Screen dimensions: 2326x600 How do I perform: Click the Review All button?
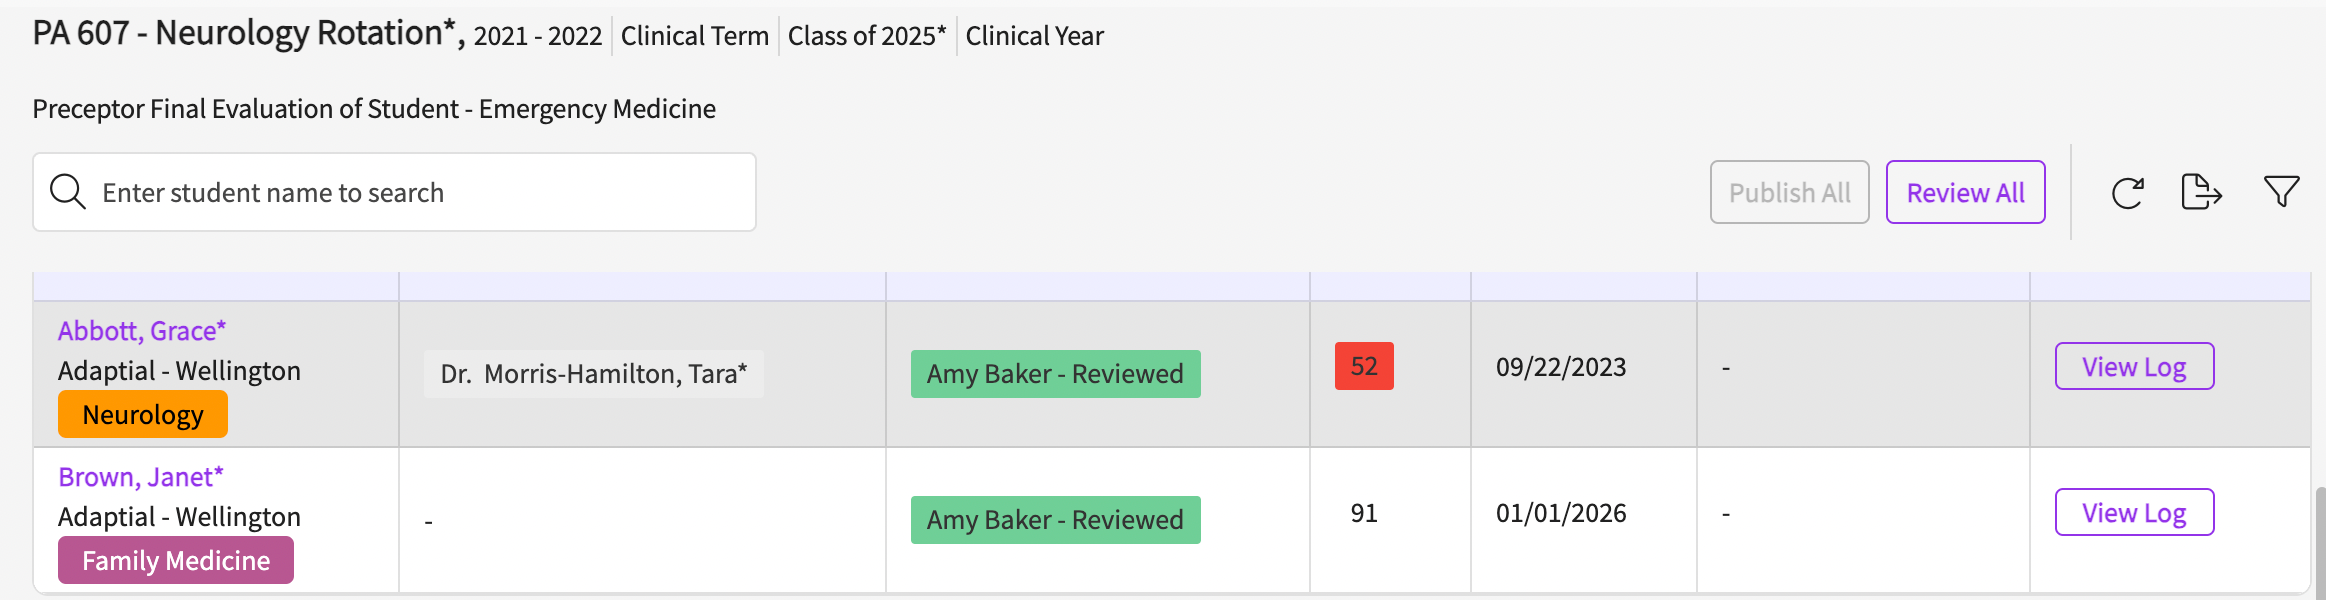[1965, 192]
